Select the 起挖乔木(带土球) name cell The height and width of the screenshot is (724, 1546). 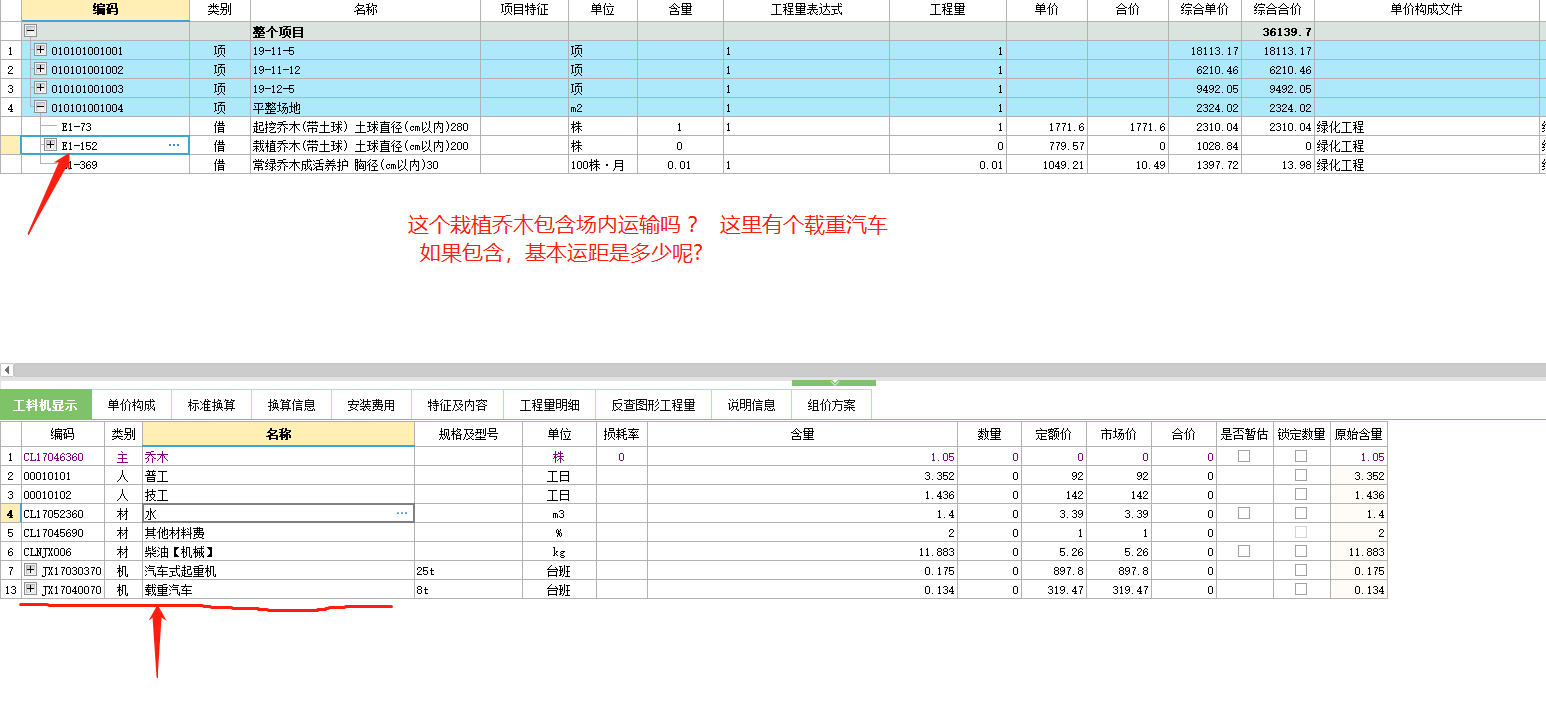pos(365,127)
